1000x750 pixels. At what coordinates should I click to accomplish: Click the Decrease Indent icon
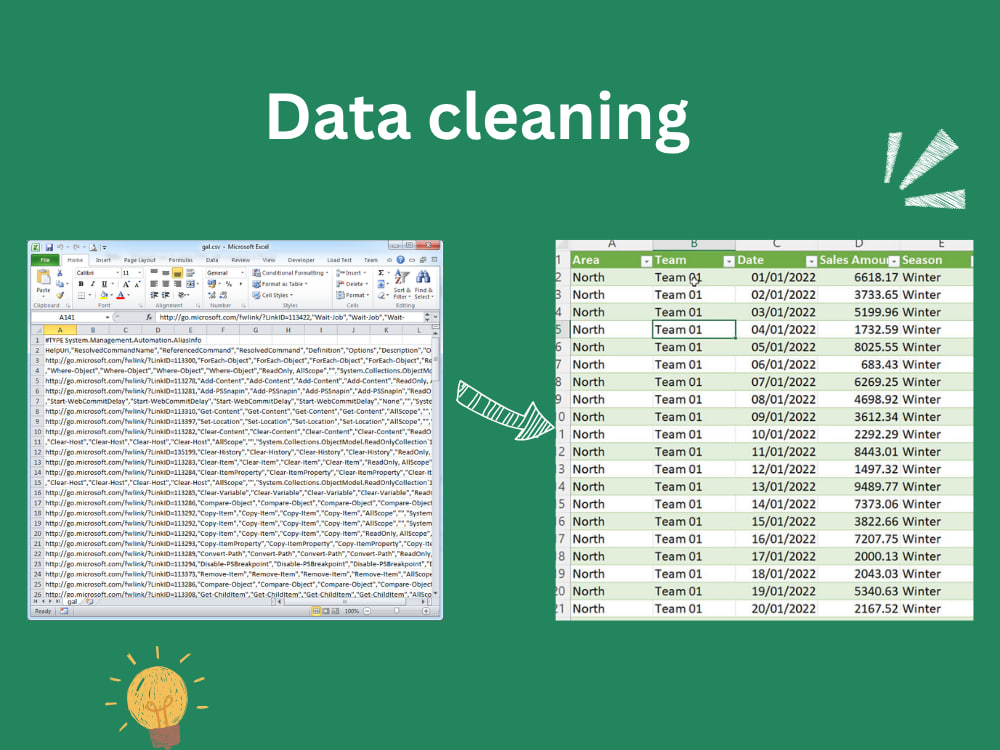click(154, 295)
